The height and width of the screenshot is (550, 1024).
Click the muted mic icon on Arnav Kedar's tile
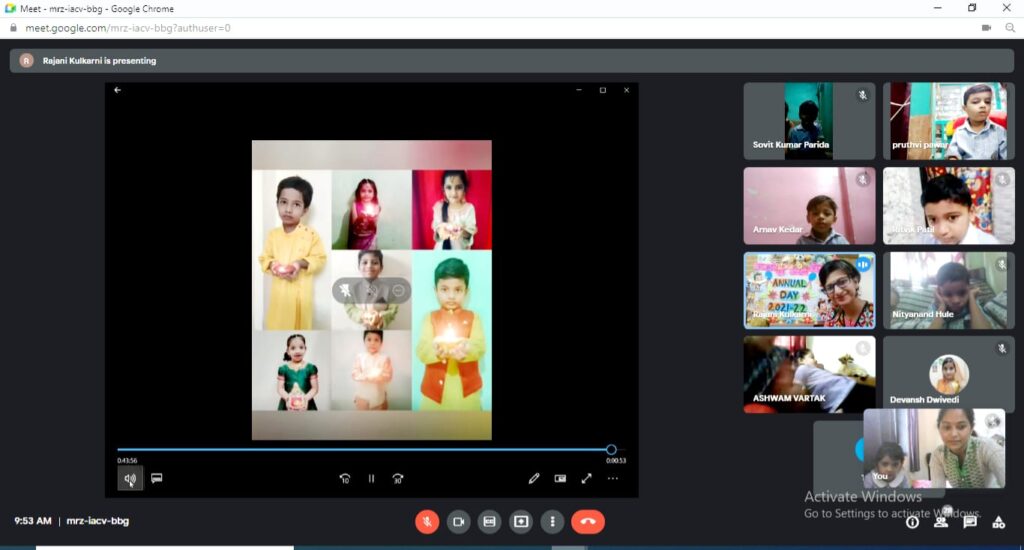click(863, 180)
